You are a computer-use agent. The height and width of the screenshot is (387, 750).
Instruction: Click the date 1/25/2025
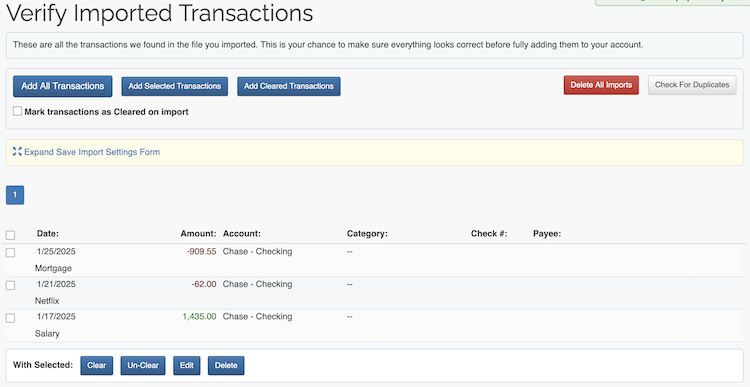point(56,252)
